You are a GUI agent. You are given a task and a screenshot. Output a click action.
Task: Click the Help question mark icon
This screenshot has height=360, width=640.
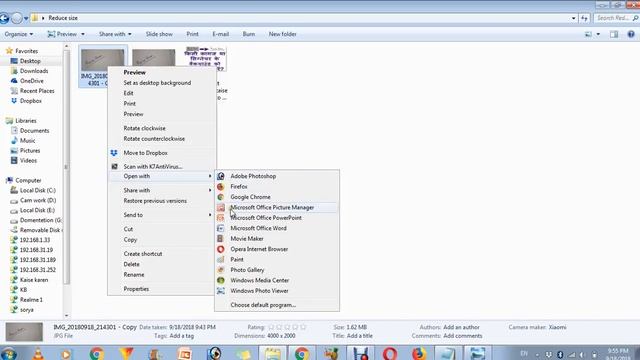631,34
